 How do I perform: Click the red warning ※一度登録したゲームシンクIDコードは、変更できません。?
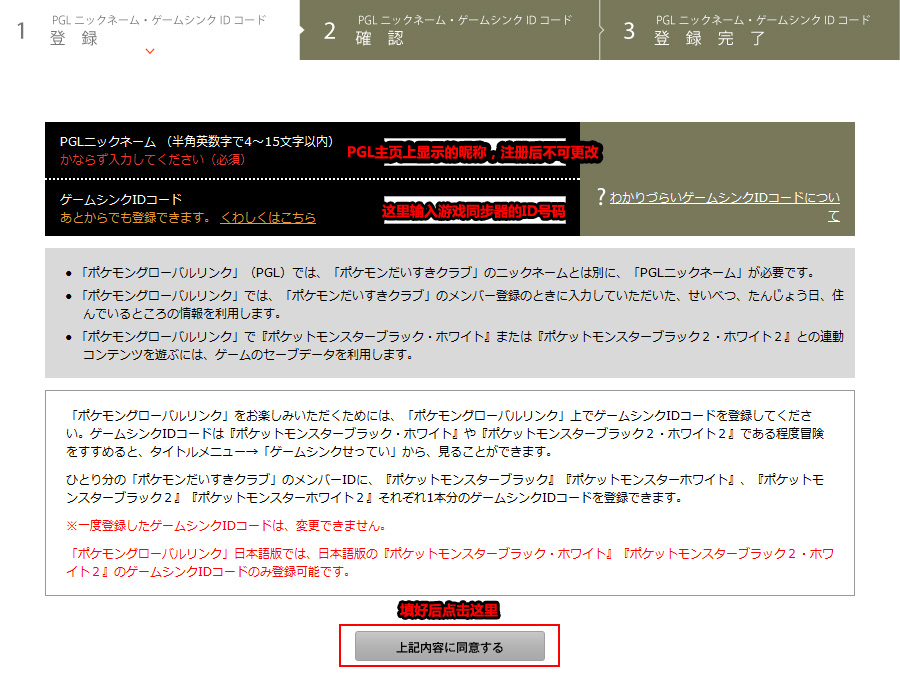(227, 526)
